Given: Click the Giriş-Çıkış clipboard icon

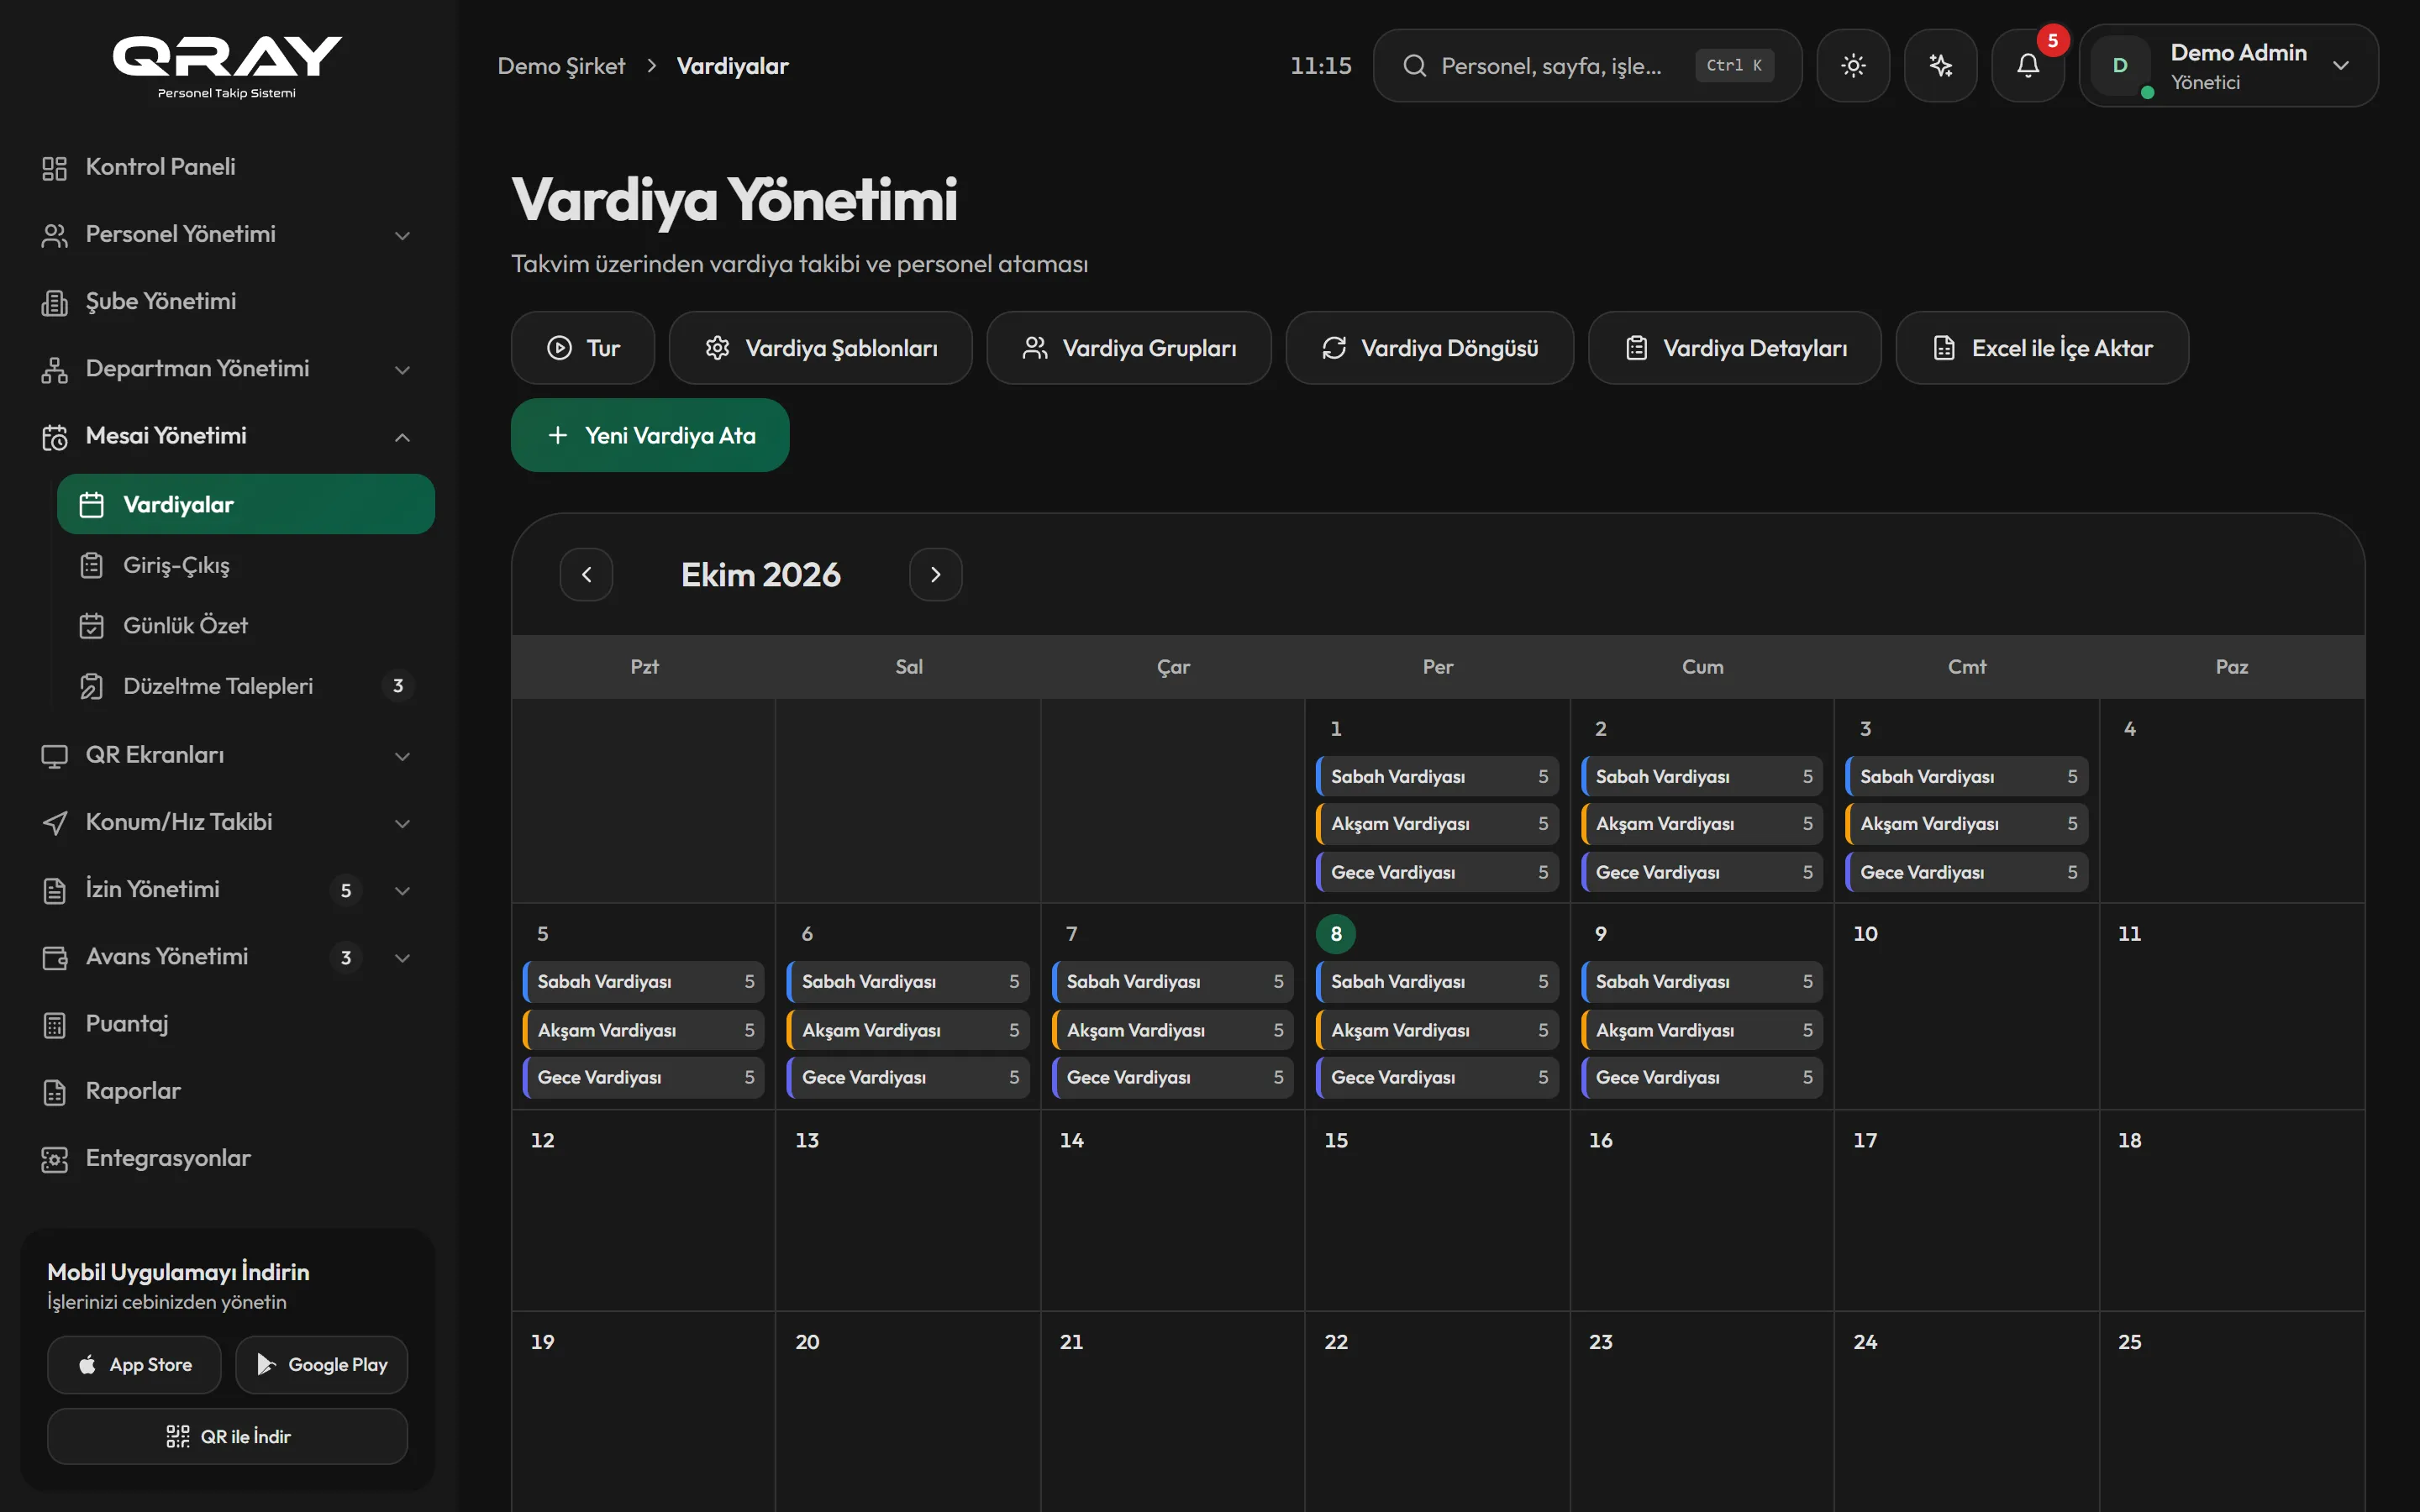Looking at the screenshot, I should pos(92,565).
